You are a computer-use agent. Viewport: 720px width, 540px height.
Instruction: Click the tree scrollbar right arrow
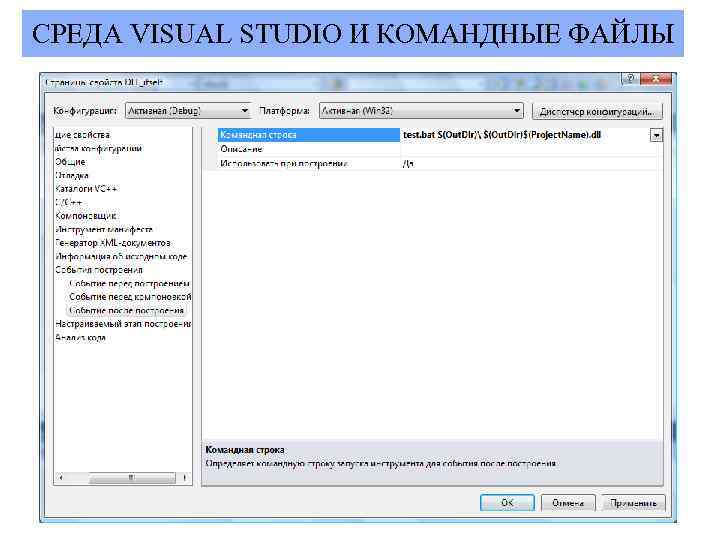184,478
